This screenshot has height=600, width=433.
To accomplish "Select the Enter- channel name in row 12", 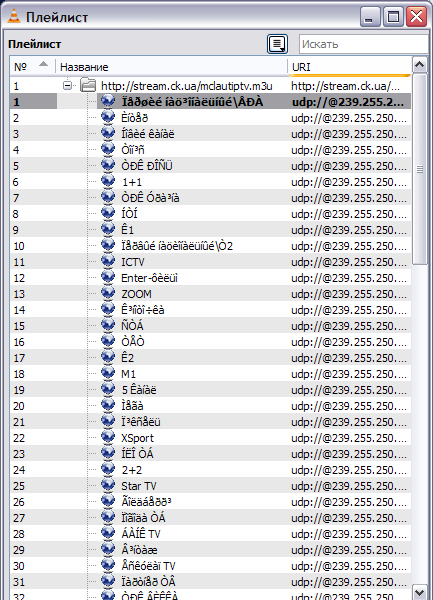I will click(150, 278).
